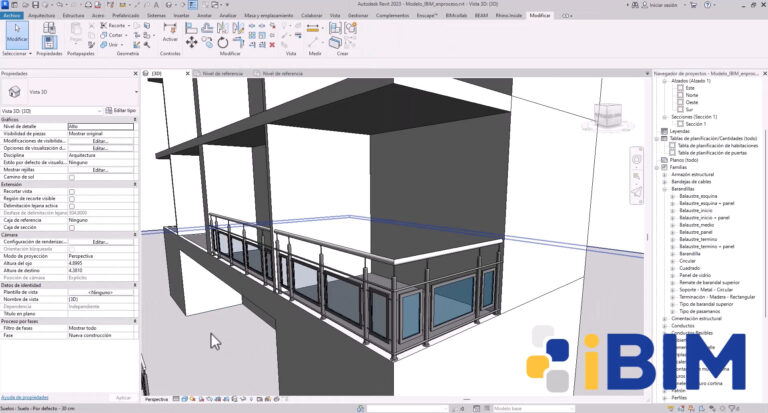The image size is (768, 413).
Task: Switch to the Gestionar ribbon tab
Action: 357,16
